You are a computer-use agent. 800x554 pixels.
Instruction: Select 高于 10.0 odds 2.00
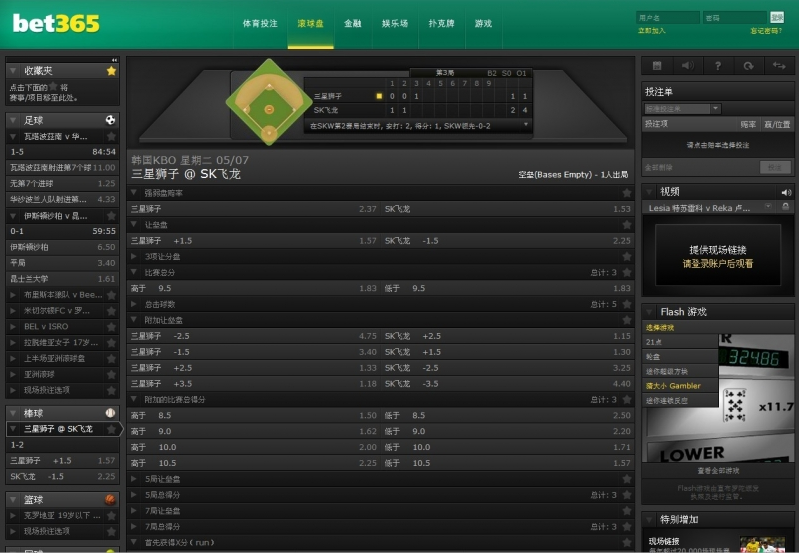pos(254,447)
